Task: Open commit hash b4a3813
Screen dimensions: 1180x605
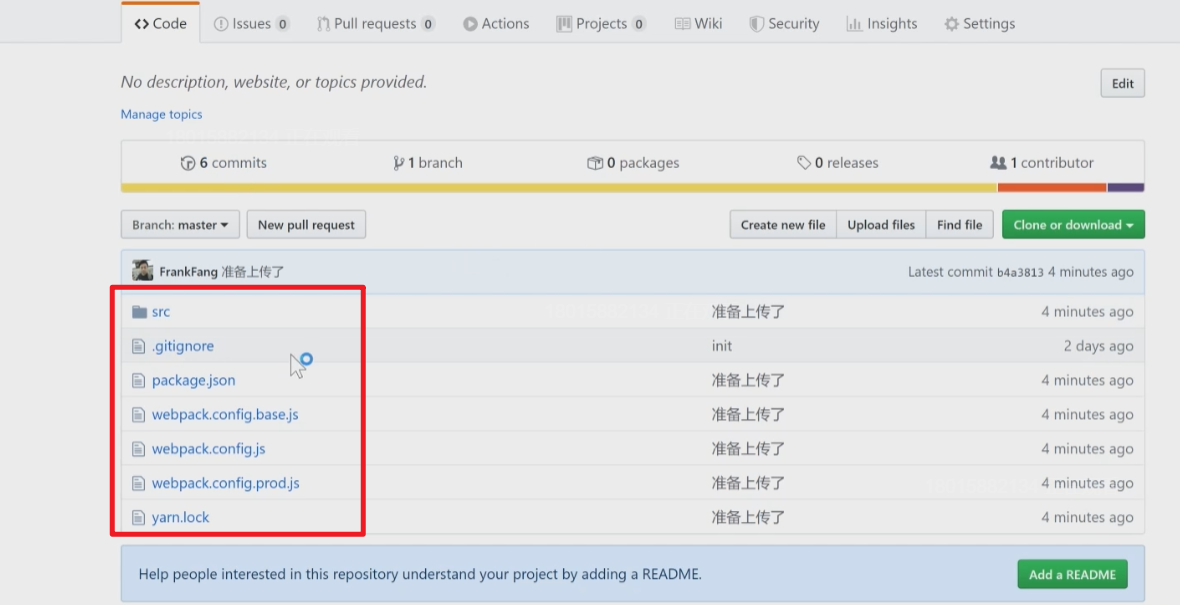Action: [x=1020, y=272]
